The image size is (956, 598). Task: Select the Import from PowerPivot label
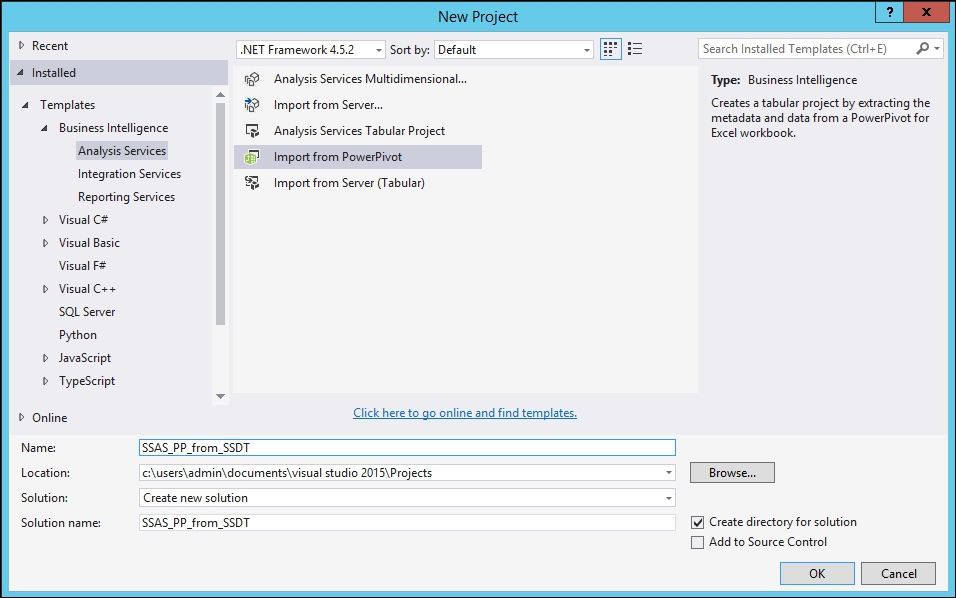tap(338, 157)
